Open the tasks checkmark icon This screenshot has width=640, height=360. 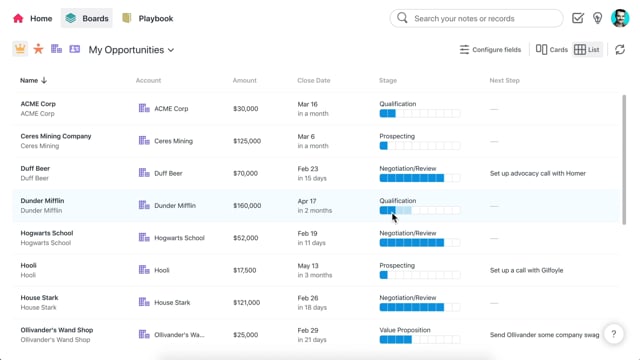click(578, 18)
